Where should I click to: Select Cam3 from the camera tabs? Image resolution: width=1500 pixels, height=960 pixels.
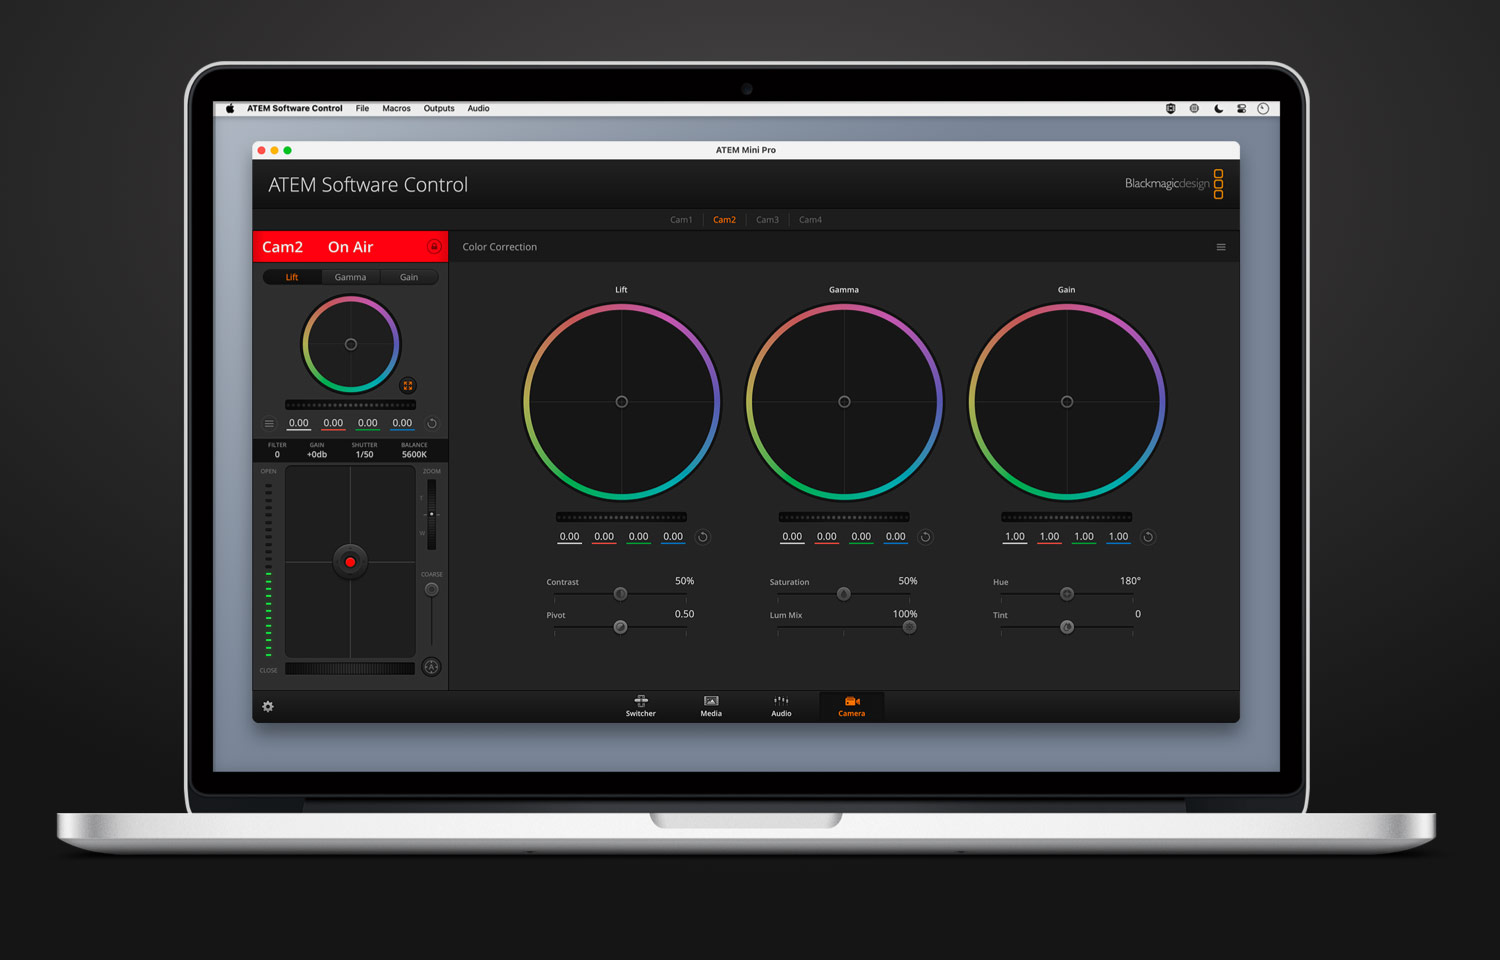767,219
